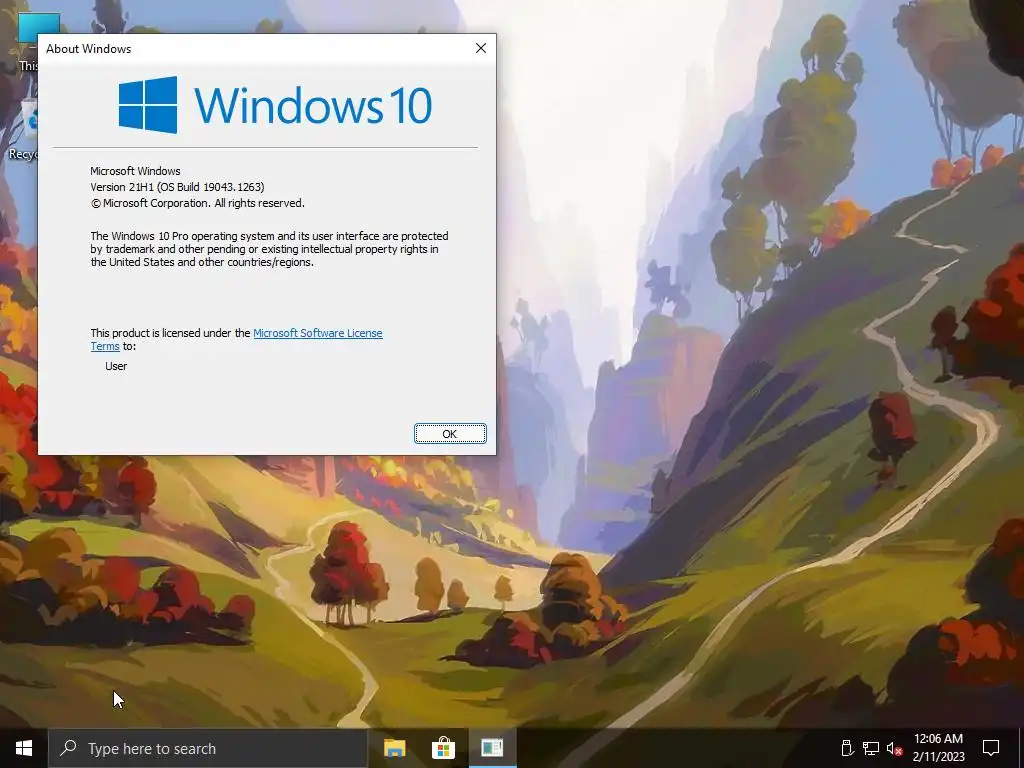Click the About Windows title bar text
1024x768 pixels.
(x=88, y=49)
